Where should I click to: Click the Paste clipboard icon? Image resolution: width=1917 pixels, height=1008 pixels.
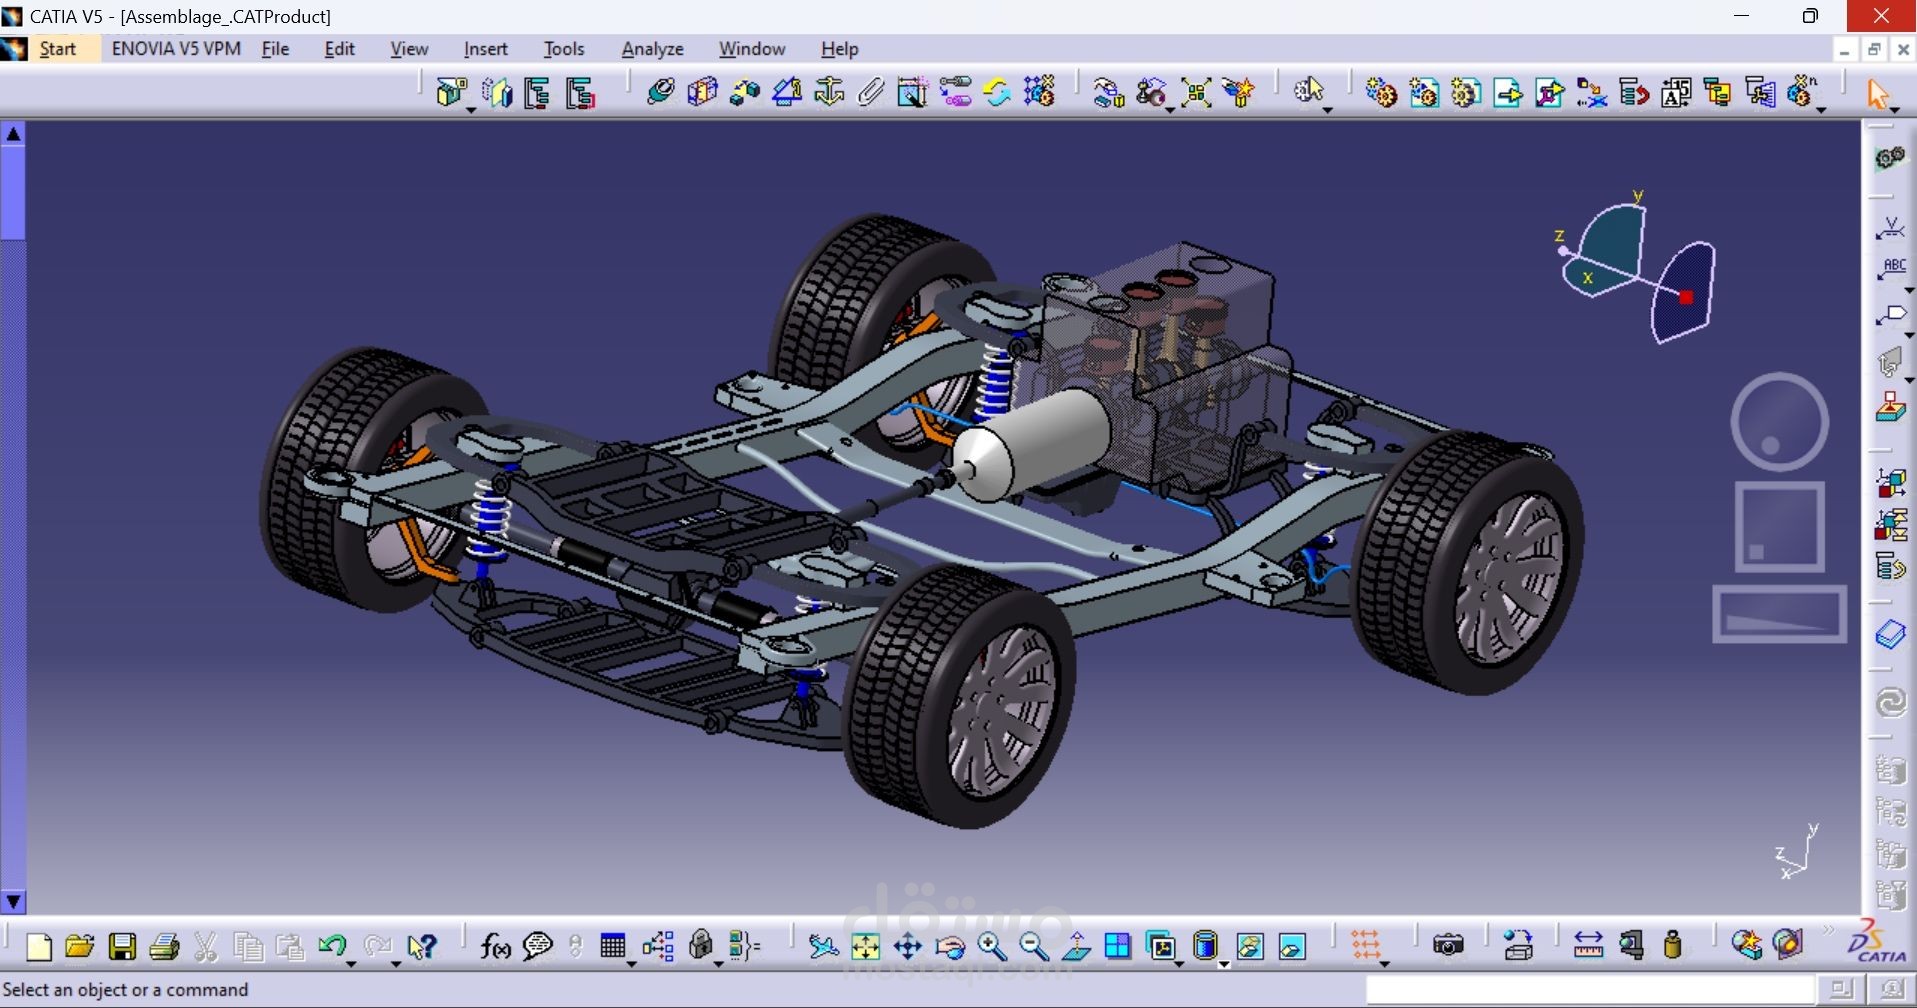click(x=290, y=946)
